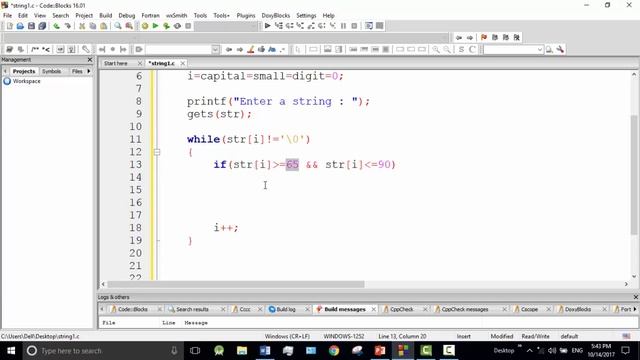Open the CppCheck messages tab
The image size is (640, 360).
(465, 309)
